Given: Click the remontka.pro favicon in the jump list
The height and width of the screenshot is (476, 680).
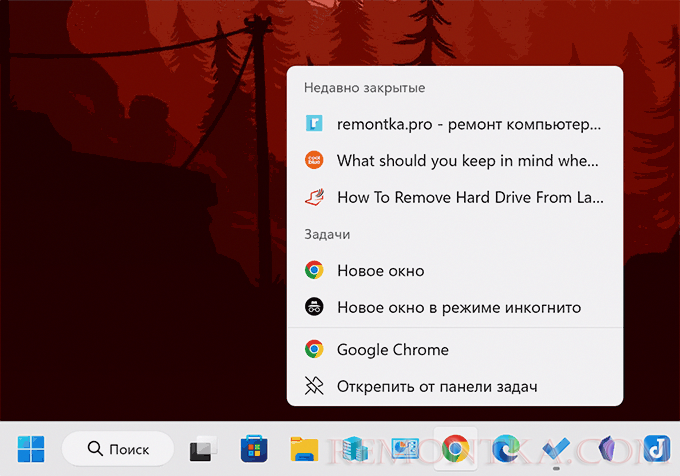Looking at the screenshot, I should tap(314, 124).
